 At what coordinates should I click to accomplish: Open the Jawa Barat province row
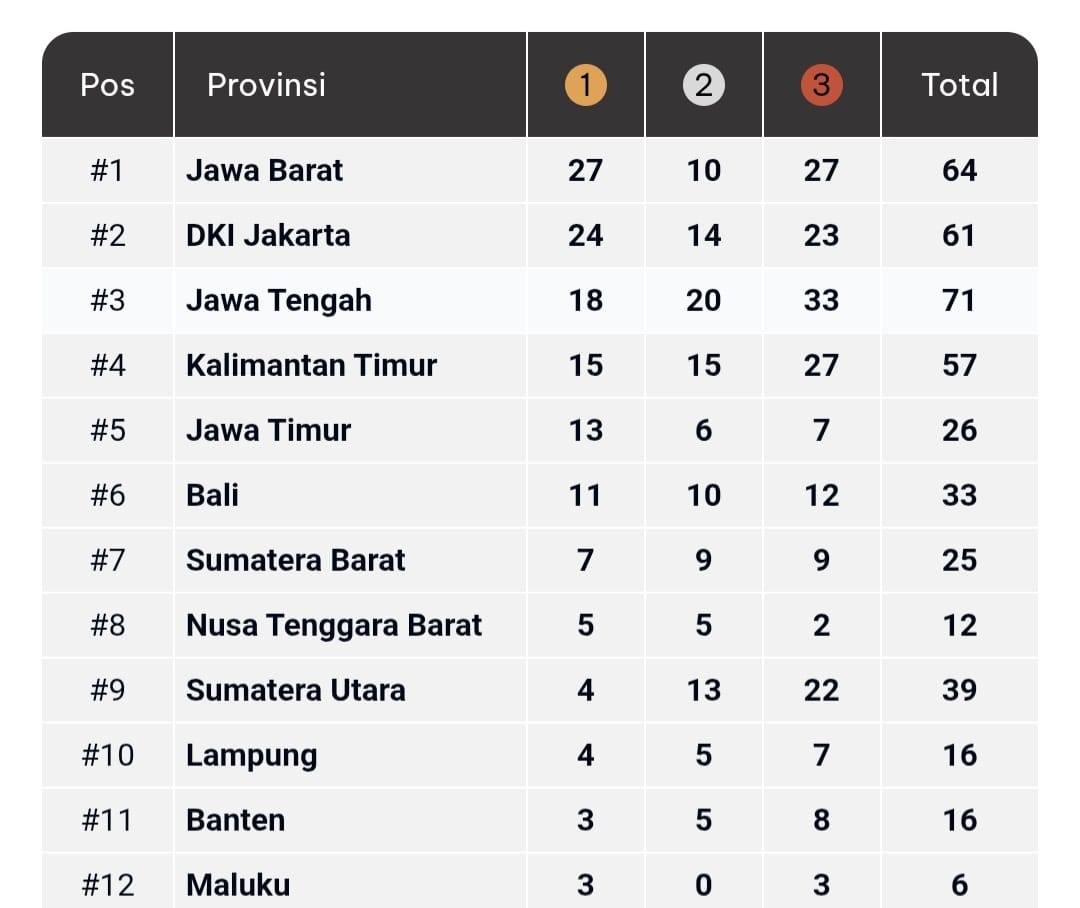[264, 171]
